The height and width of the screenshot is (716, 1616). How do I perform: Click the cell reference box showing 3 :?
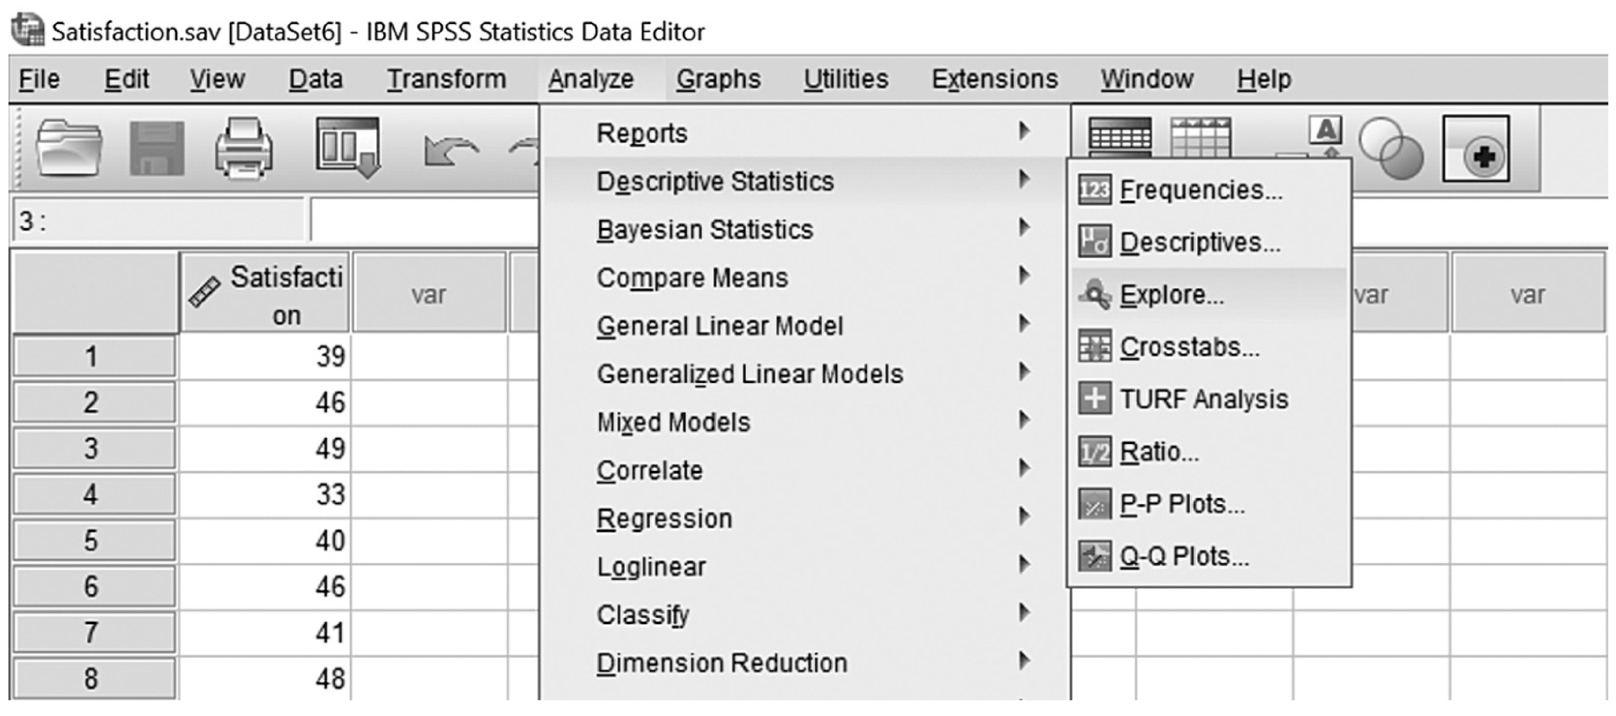[158, 220]
